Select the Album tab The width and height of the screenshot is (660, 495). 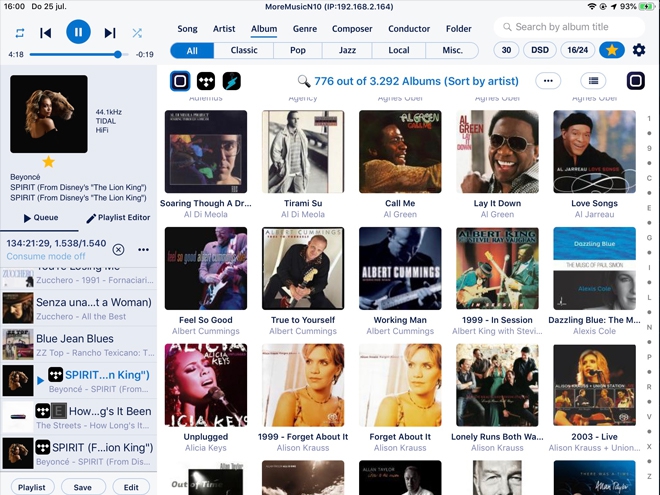click(x=264, y=29)
